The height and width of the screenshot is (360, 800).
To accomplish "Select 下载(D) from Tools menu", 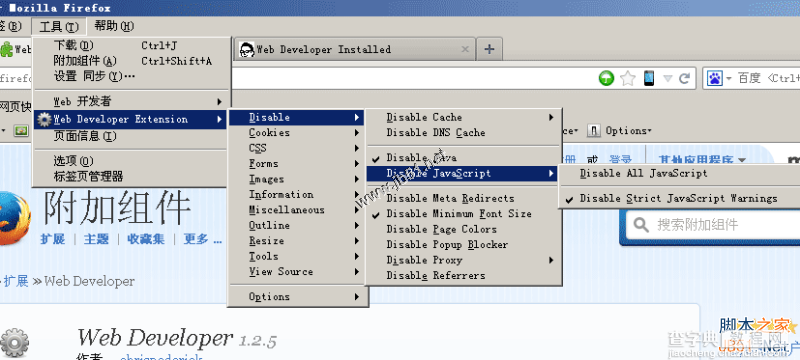I will pyautogui.click(x=132, y=46).
